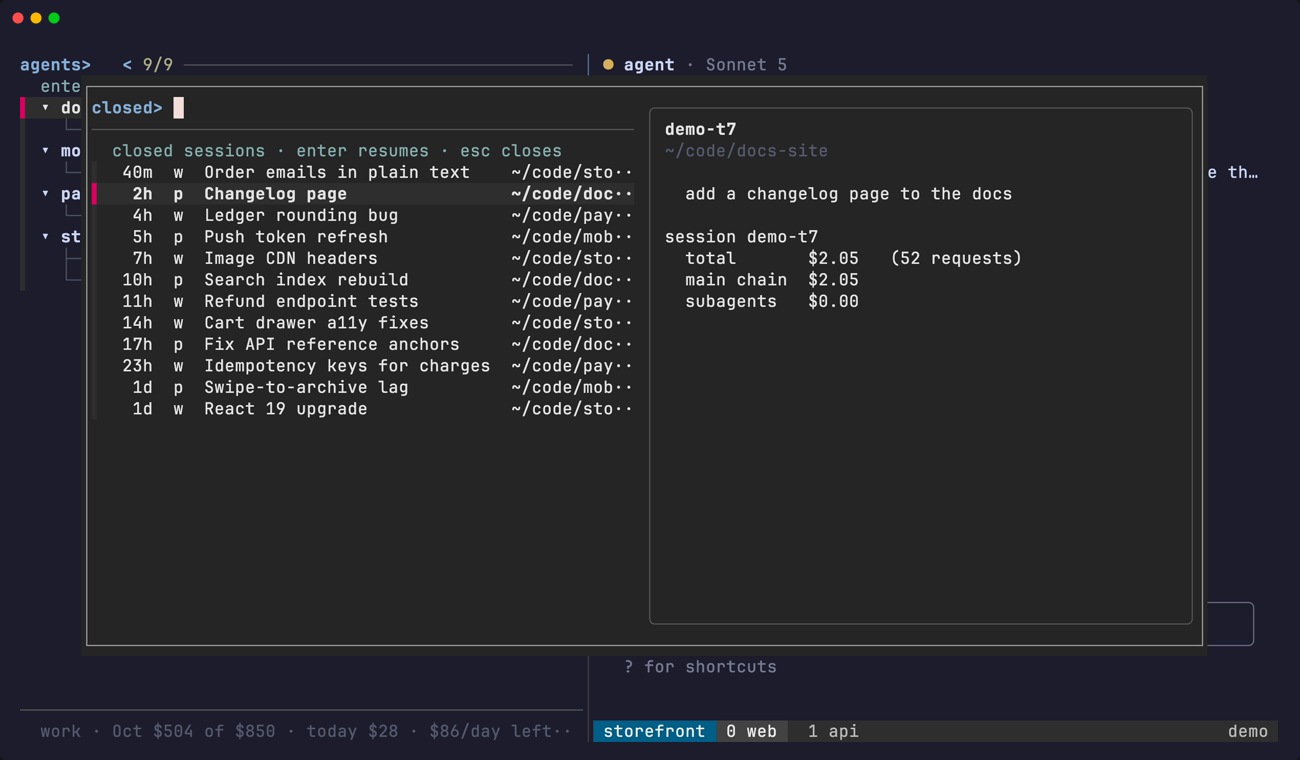Select 'Refund endpoint tests' session
This screenshot has height=760, width=1300.
click(x=362, y=301)
